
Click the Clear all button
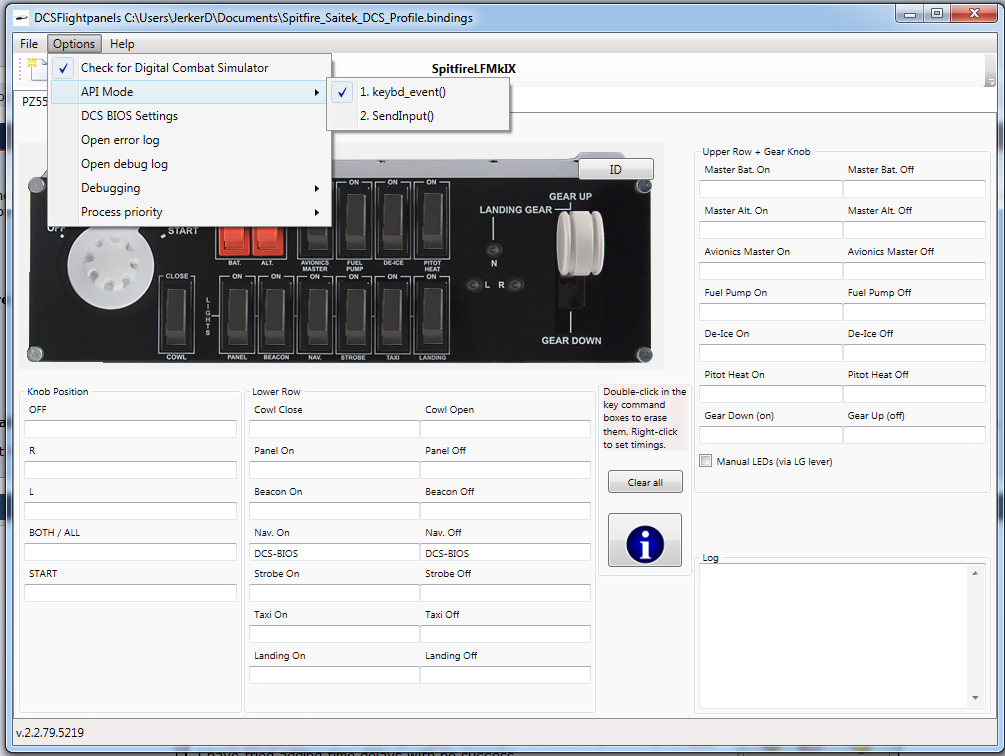pos(645,482)
